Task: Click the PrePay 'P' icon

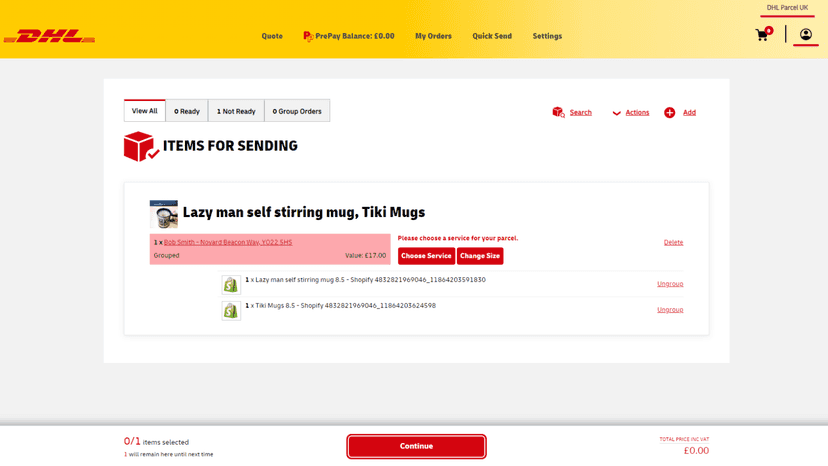Action: coord(308,36)
